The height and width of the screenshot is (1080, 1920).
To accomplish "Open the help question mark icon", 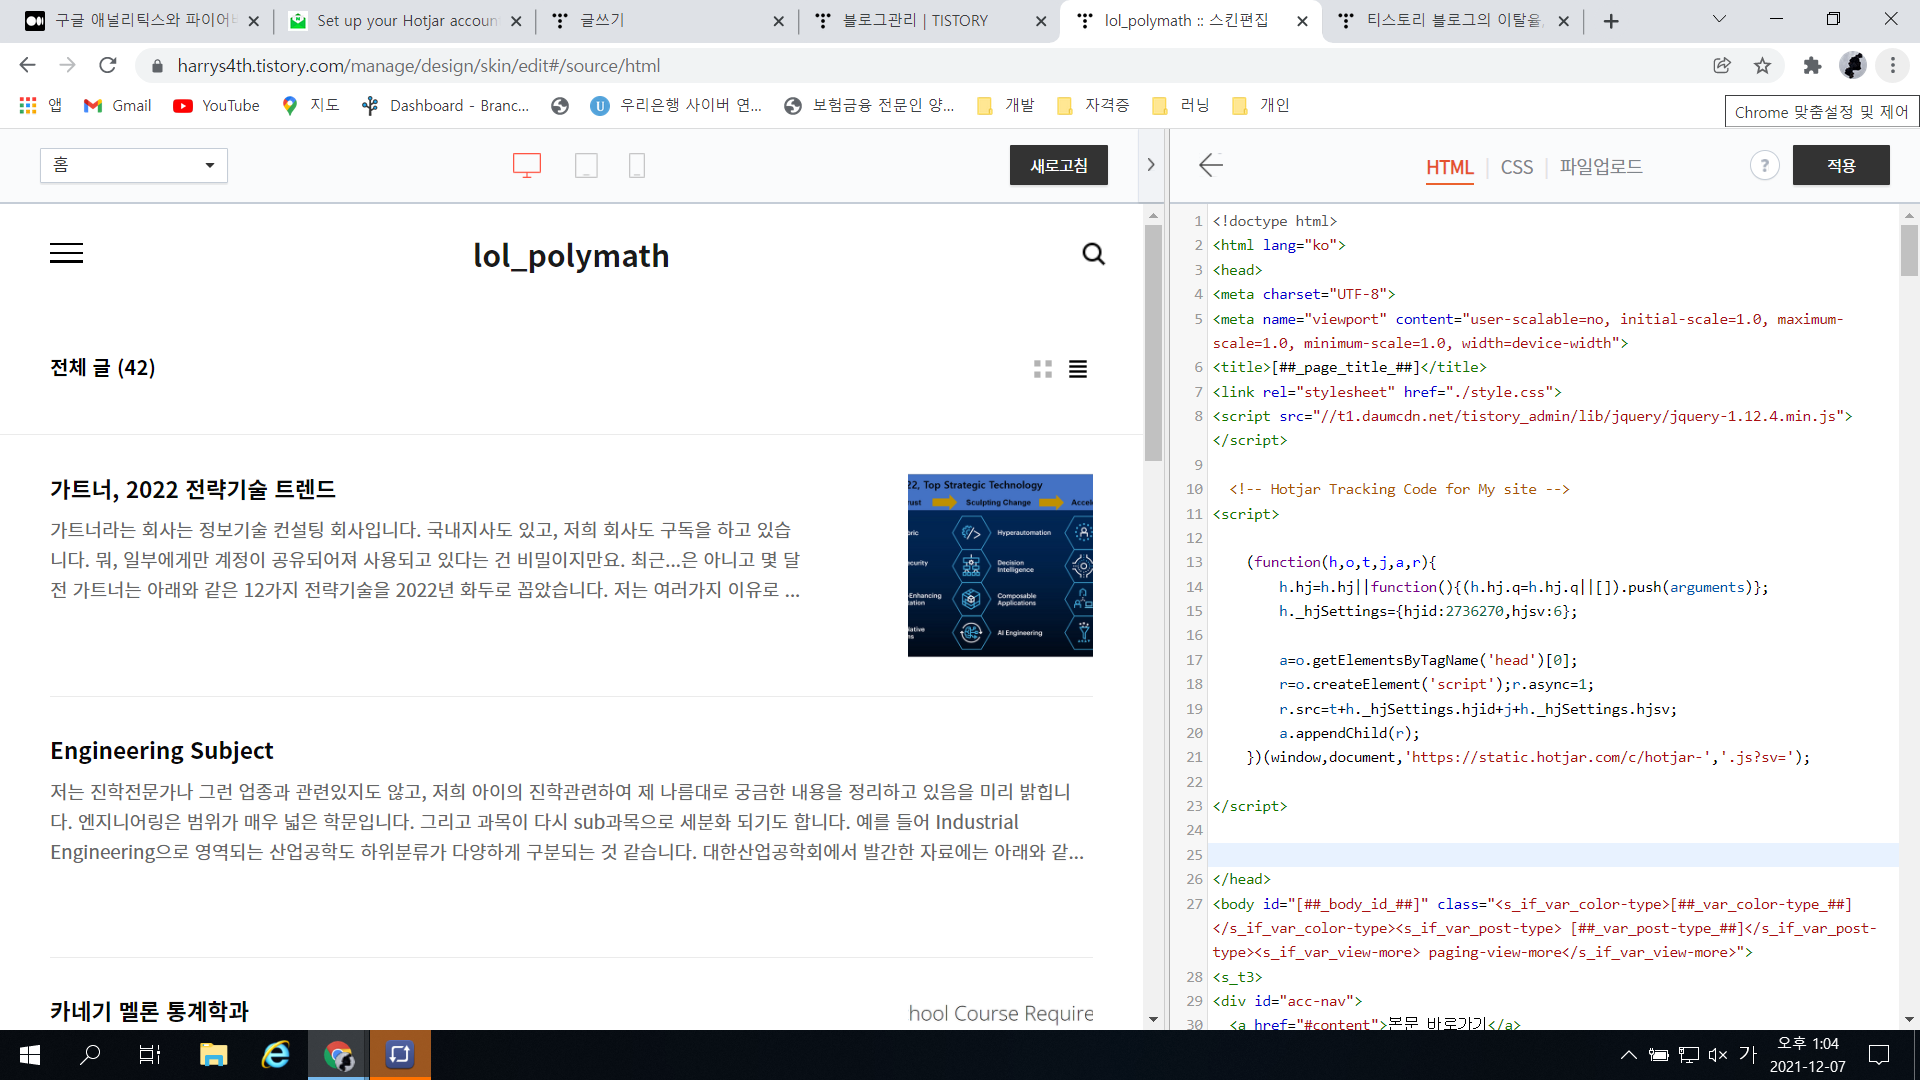I will 1764,166.
